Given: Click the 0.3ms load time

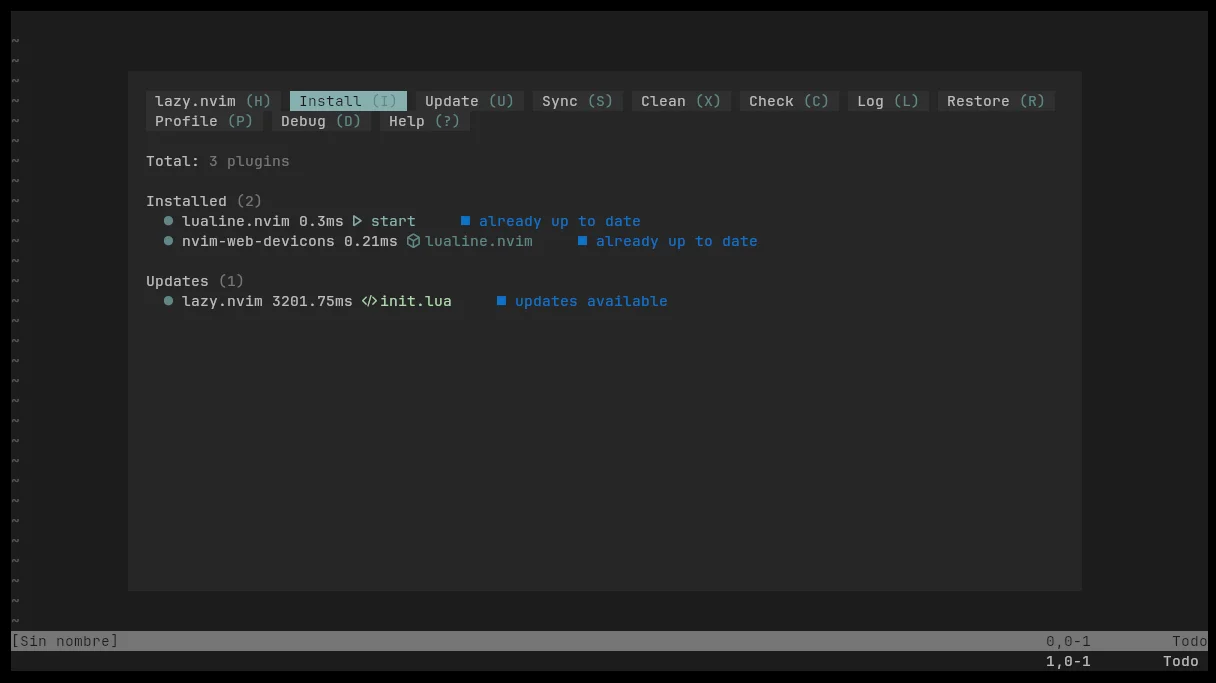Looking at the screenshot, I should coord(321,221).
